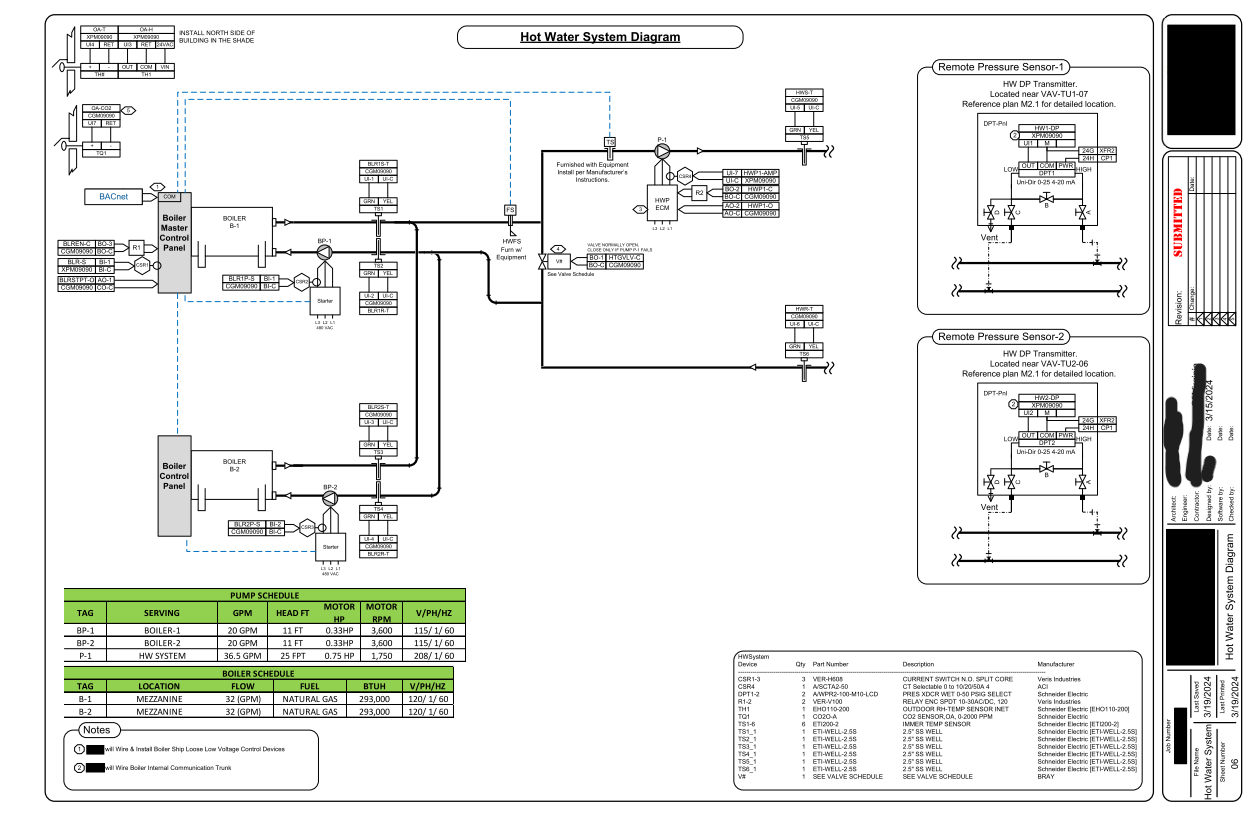1257x813 pixels.
Task: Click the 'BLR1P-S' point label
Action: (x=242, y=278)
